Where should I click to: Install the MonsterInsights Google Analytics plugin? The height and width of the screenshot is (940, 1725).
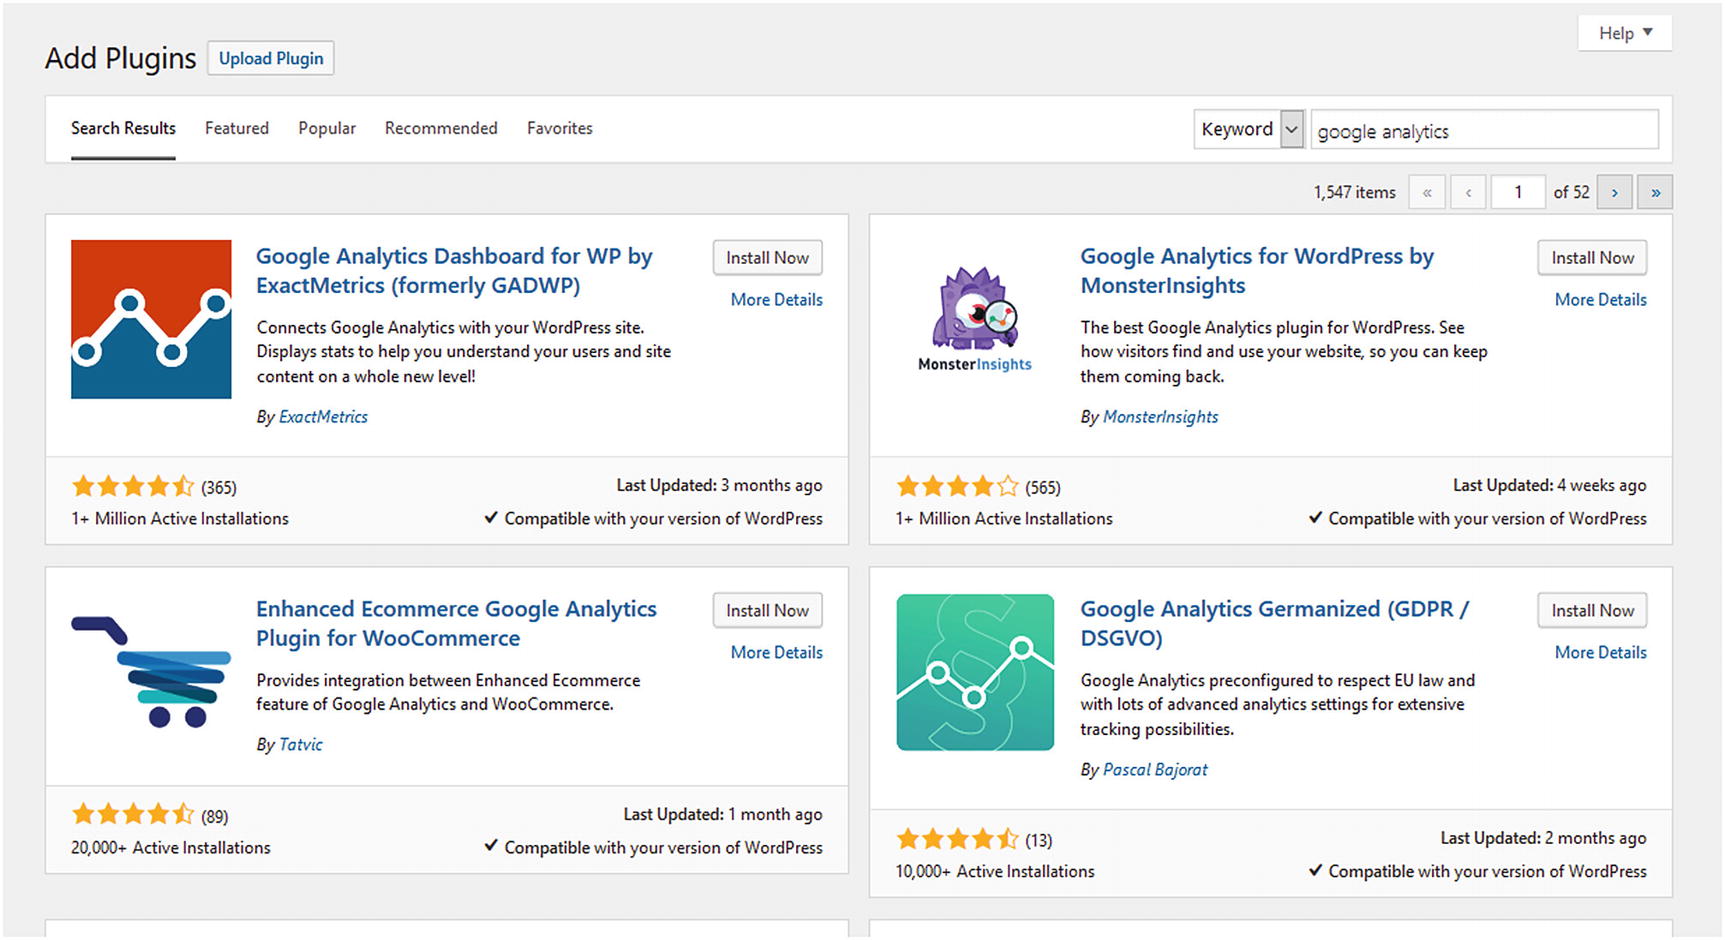[1592, 258]
